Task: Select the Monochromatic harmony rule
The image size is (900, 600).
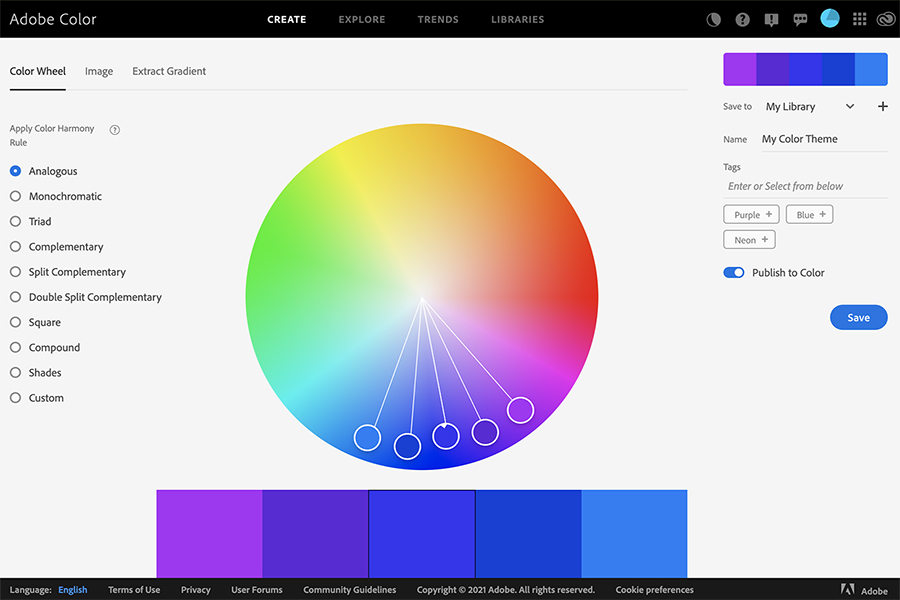Action: coord(56,196)
